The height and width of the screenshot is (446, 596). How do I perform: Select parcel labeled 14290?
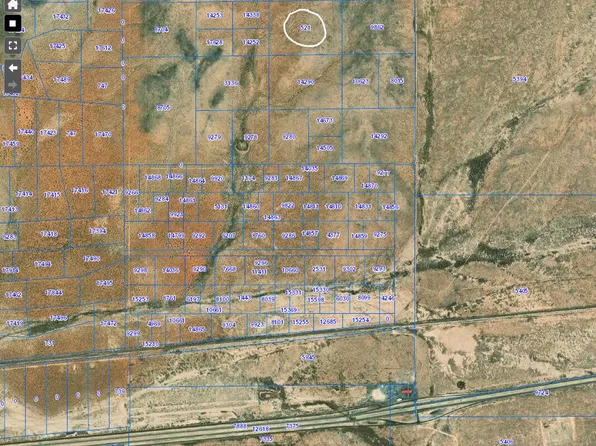(306, 82)
